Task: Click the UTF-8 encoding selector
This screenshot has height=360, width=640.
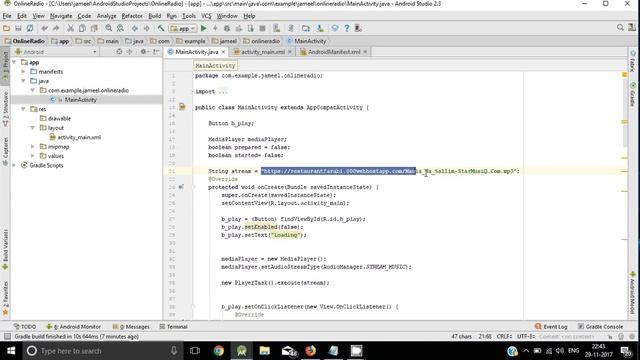Action: click(526, 336)
